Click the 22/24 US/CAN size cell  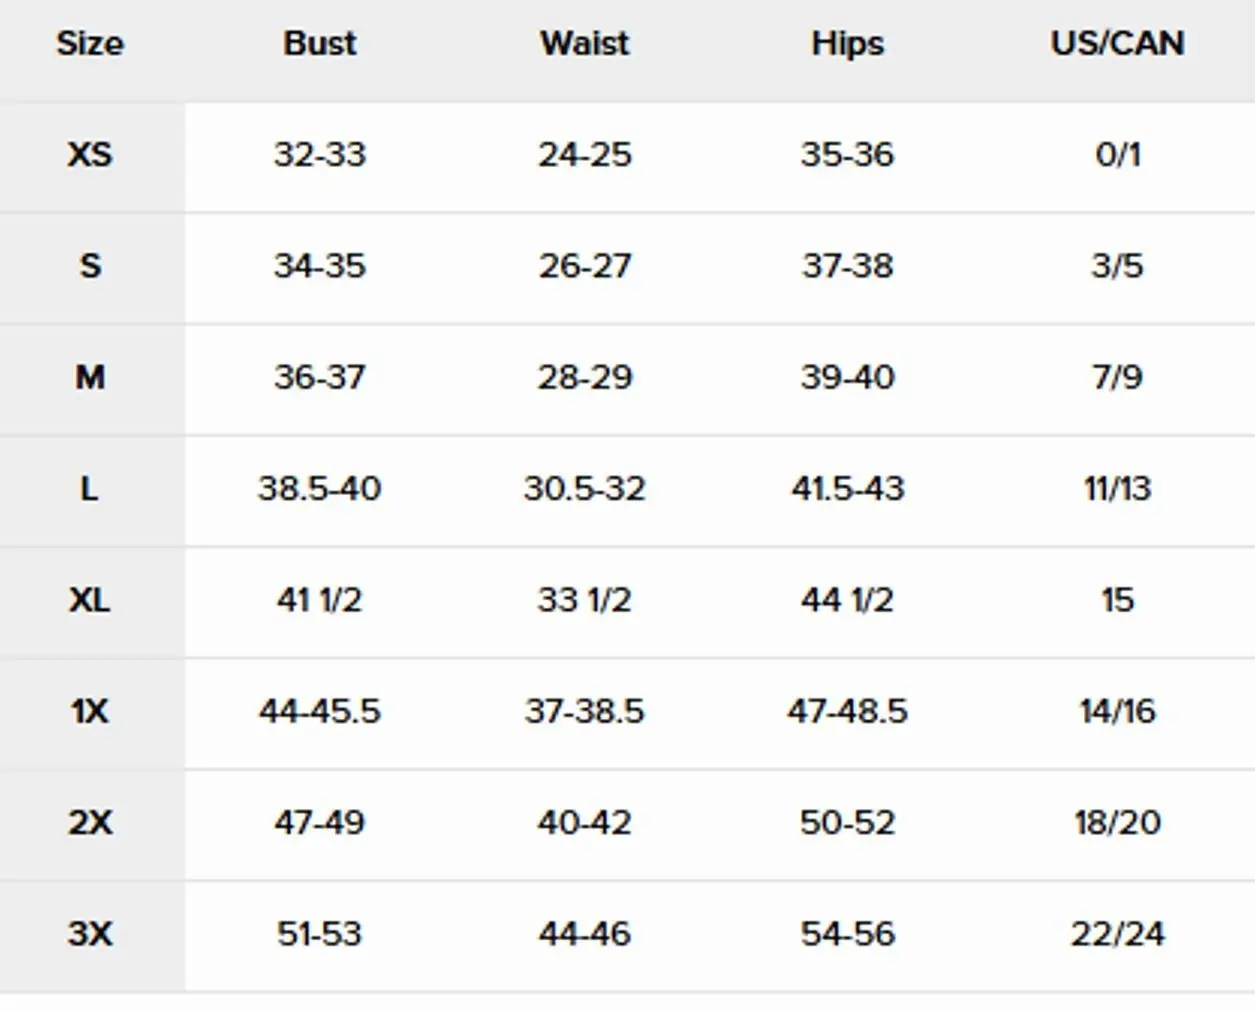point(1117,934)
